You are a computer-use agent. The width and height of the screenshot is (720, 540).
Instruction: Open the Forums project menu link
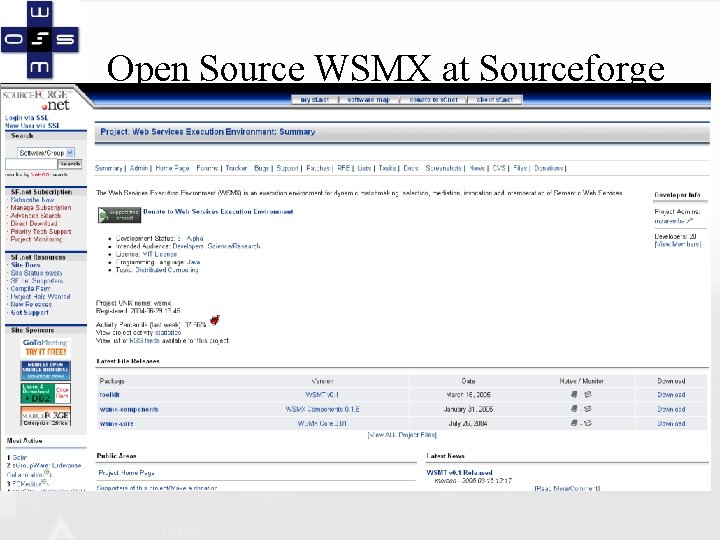point(207,168)
